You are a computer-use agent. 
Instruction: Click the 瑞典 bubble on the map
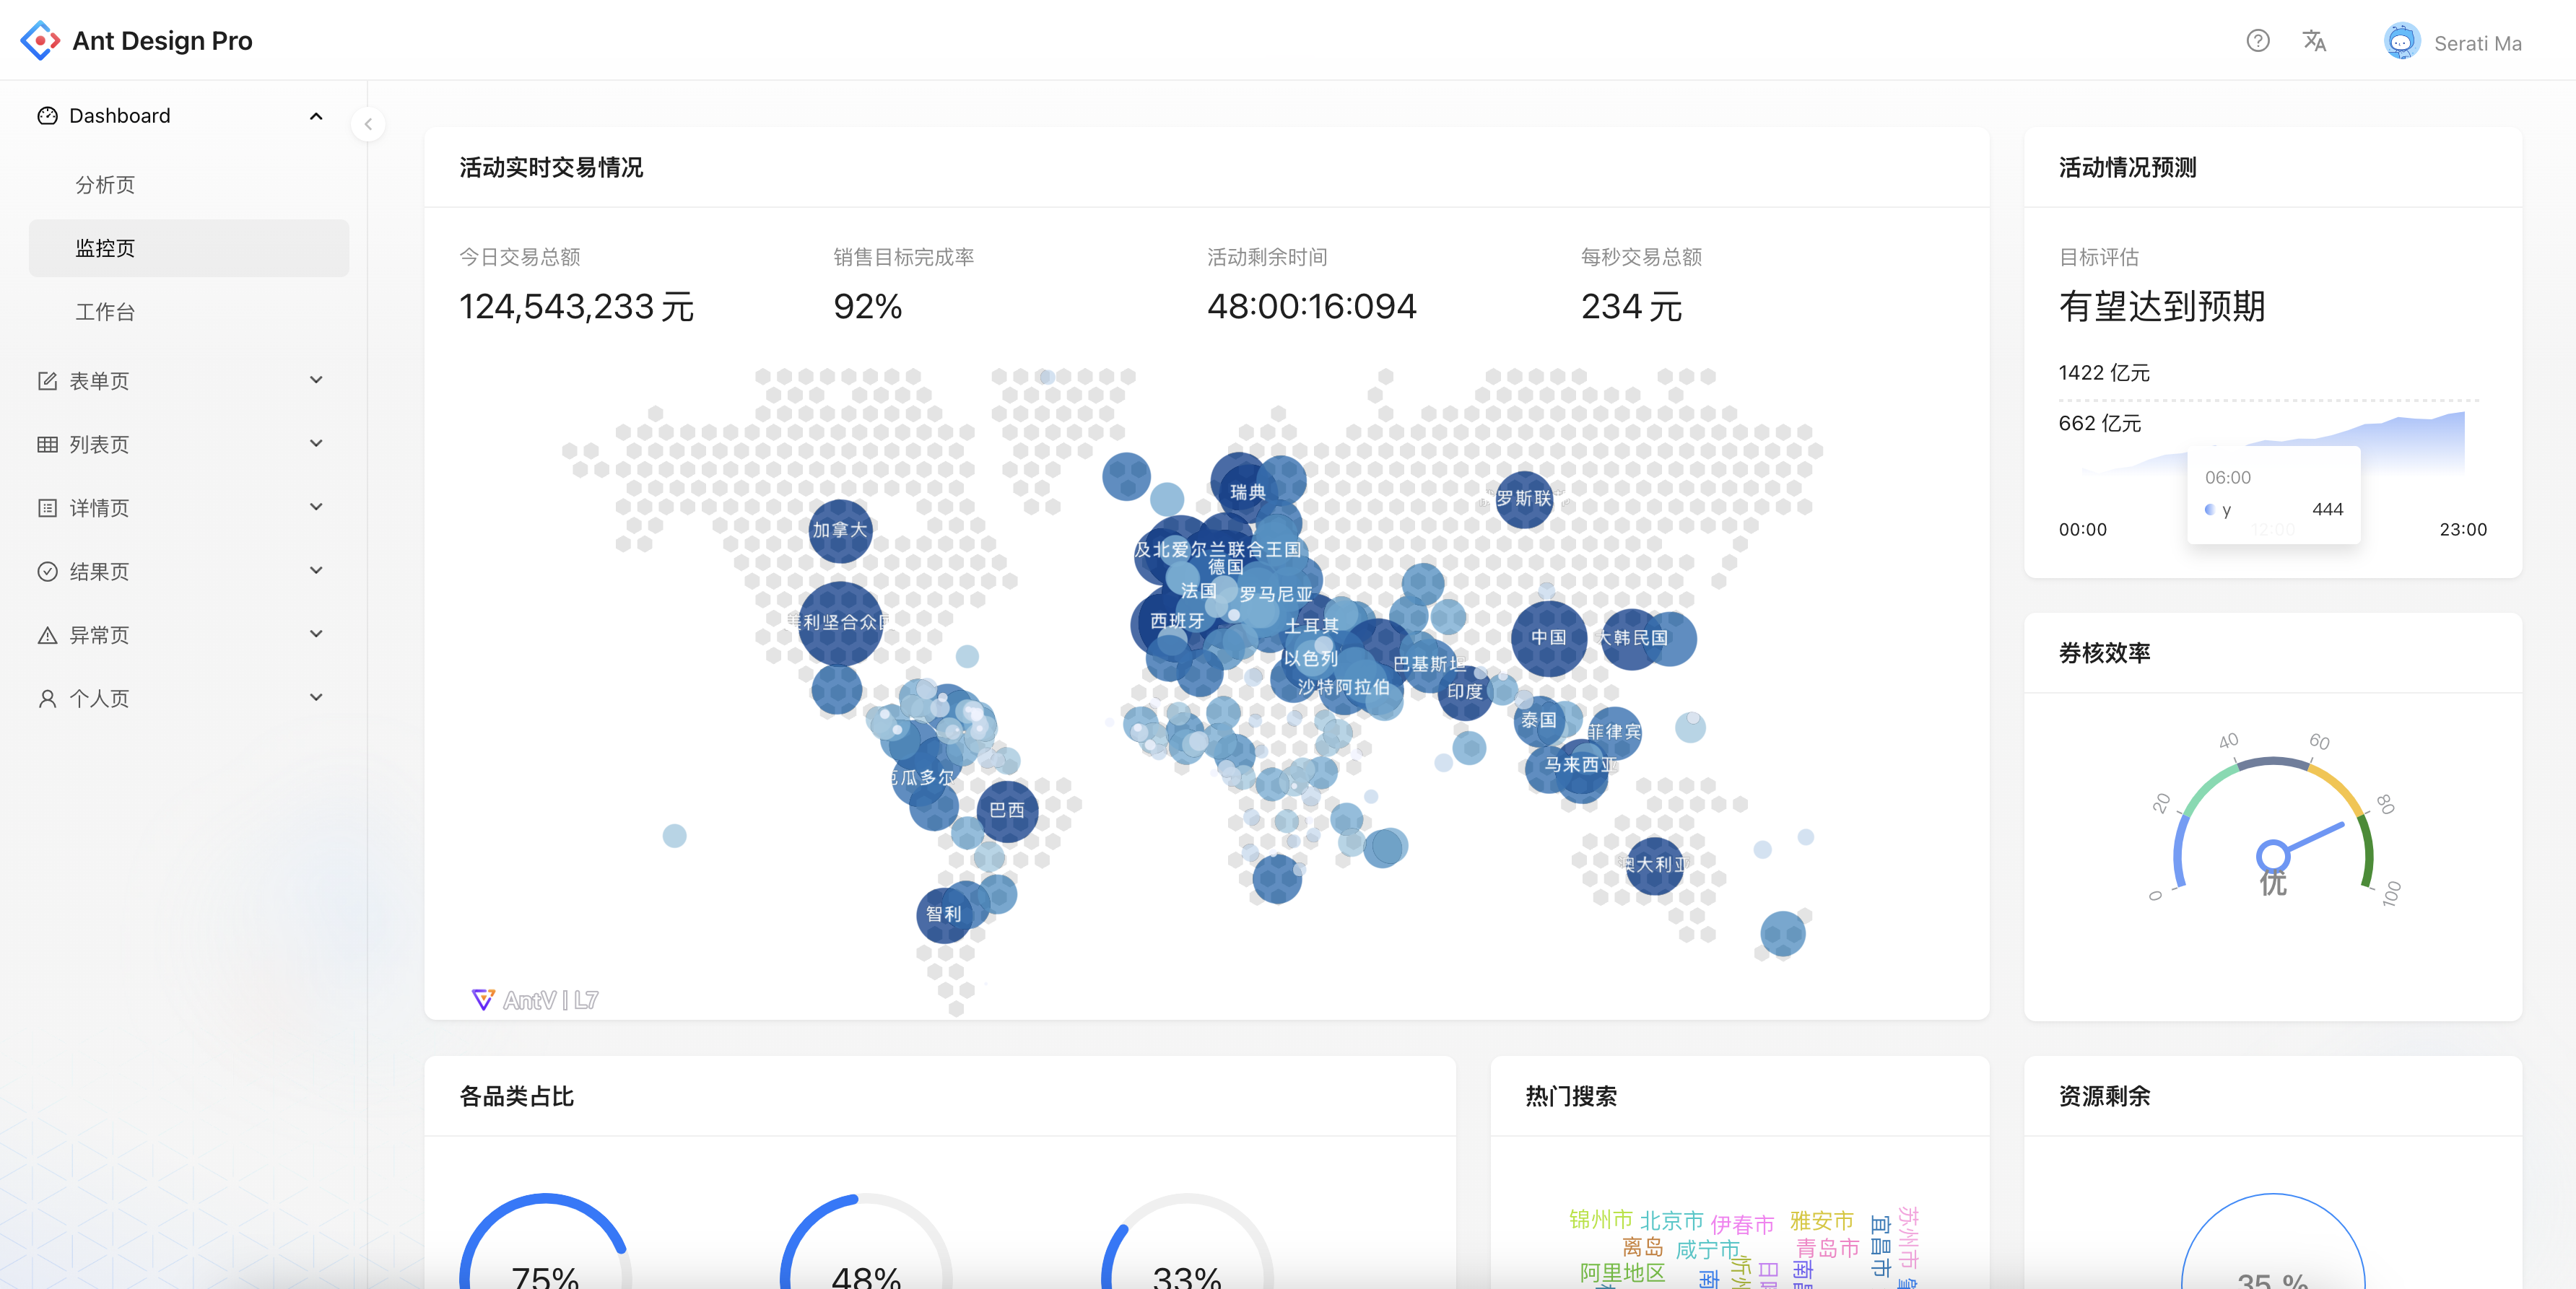[1247, 492]
